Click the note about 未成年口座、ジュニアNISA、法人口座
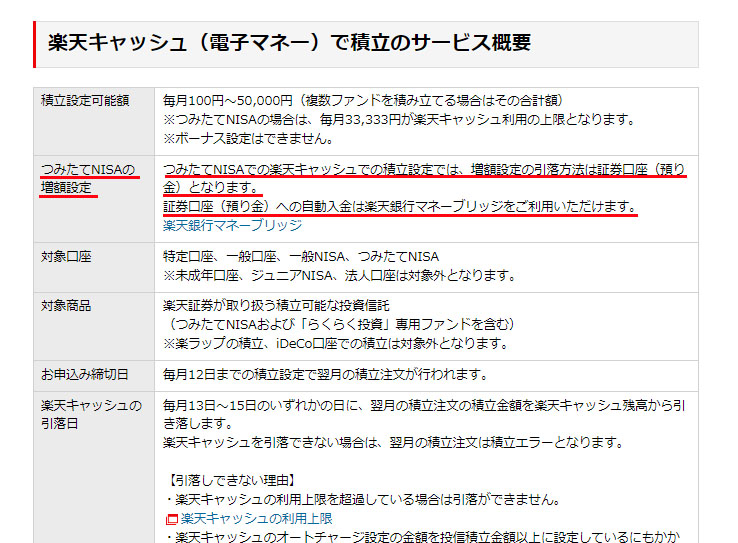Image resolution: width=738 pixels, height=543 pixels. click(340, 275)
